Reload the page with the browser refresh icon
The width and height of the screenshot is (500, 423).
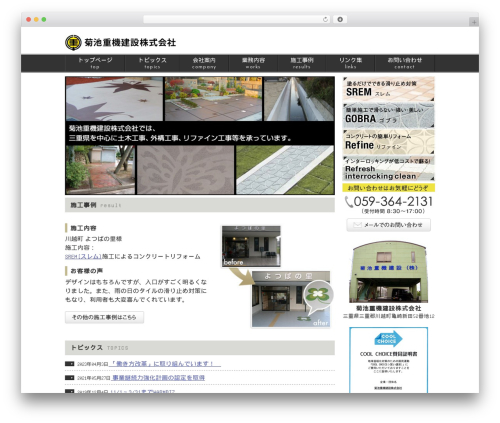pyautogui.click(x=325, y=19)
